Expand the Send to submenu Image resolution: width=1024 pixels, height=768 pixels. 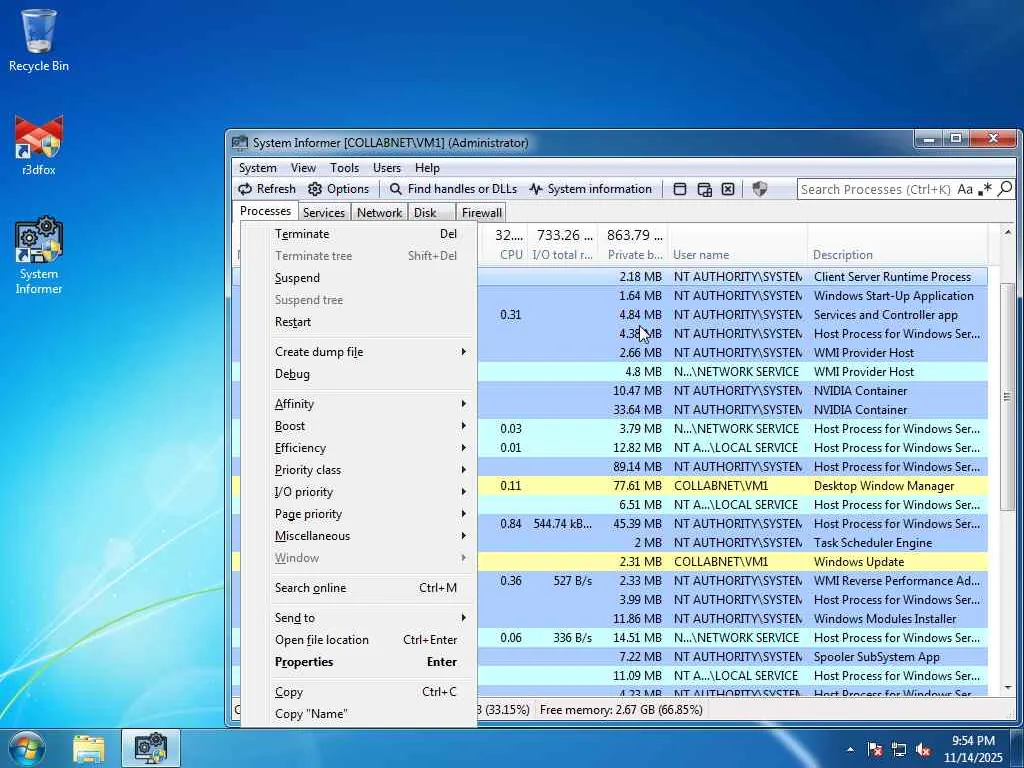point(359,617)
